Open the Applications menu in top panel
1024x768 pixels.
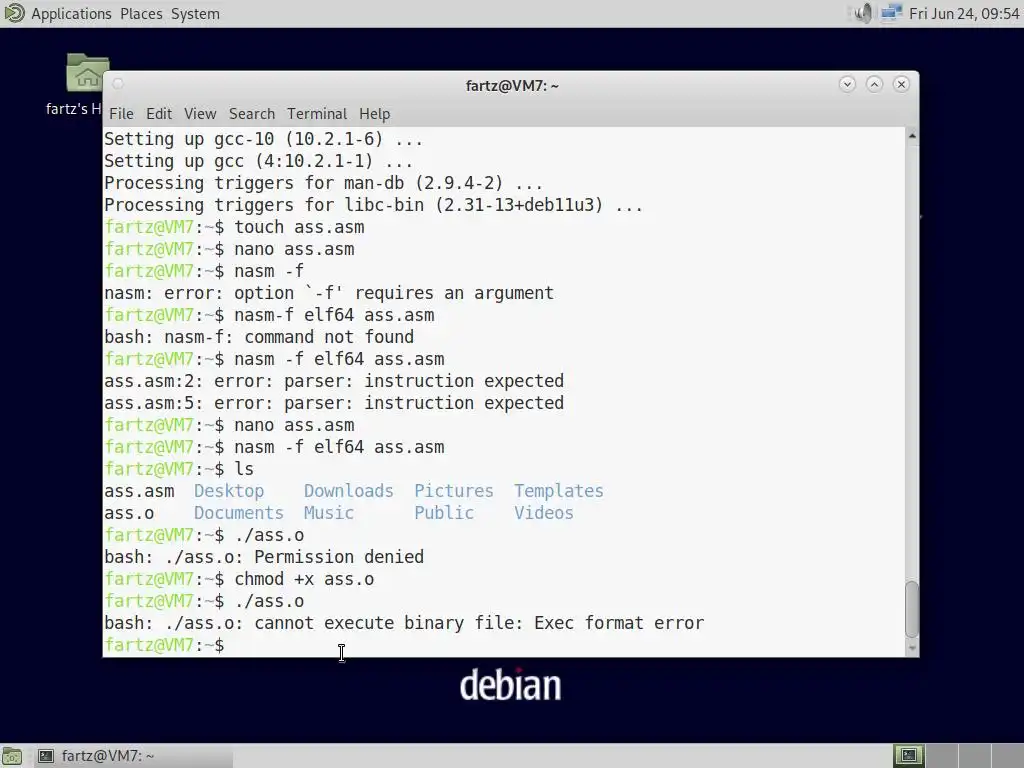click(x=71, y=14)
